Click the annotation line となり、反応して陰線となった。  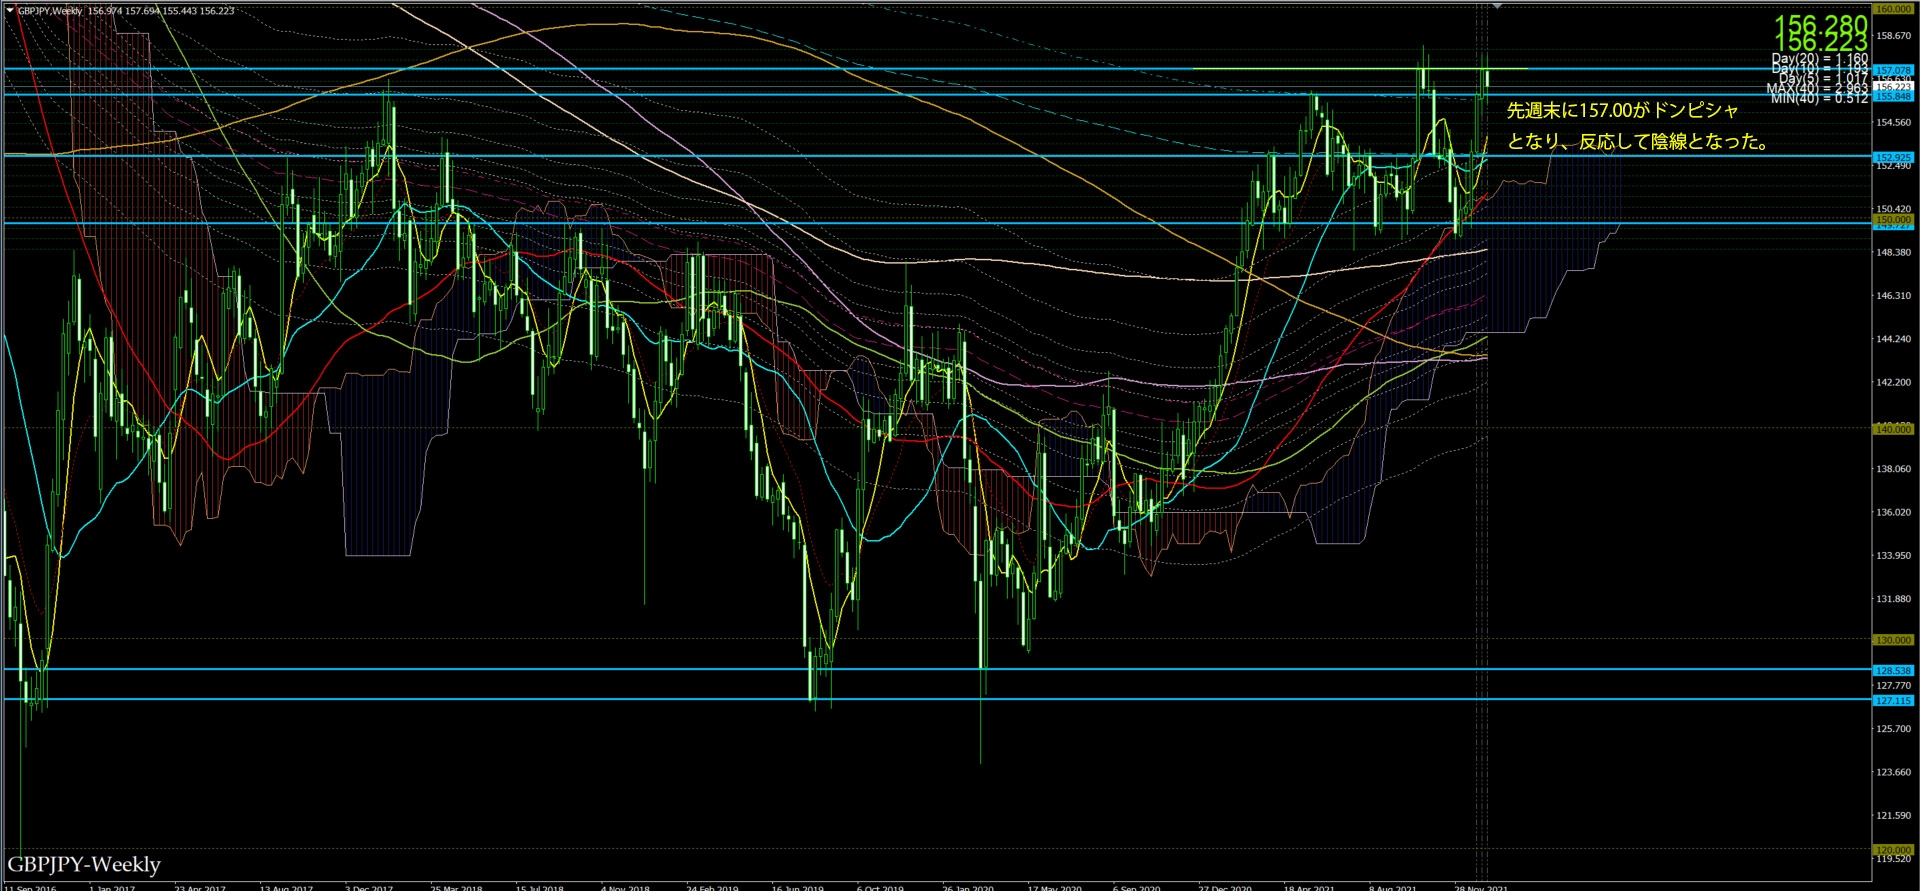pos(1639,142)
